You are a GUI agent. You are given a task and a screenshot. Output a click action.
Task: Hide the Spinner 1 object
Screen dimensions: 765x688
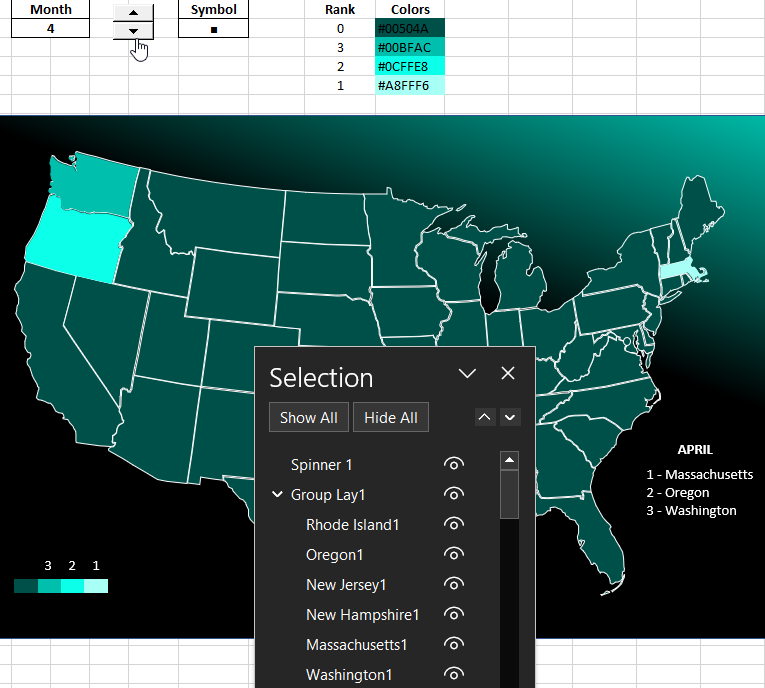pyautogui.click(x=454, y=464)
